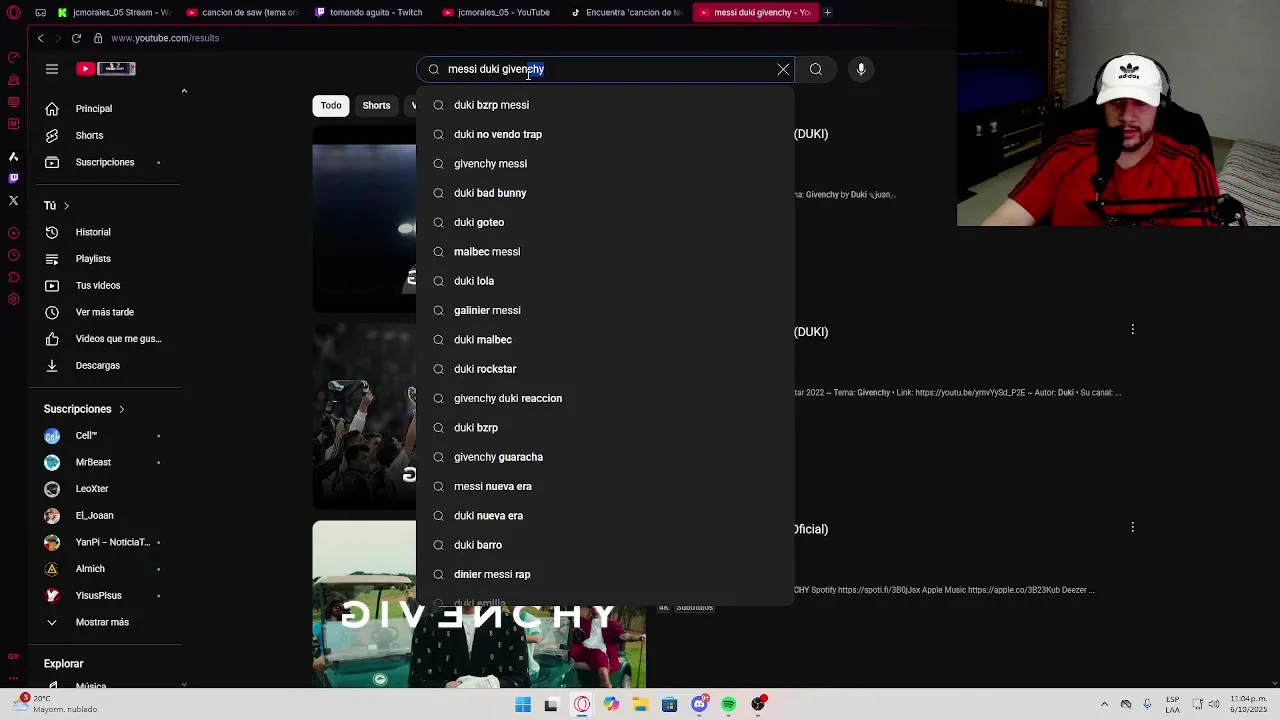Choose suggestion duki goteo
Image resolution: width=1280 pixels, height=720 pixels.
606,222
